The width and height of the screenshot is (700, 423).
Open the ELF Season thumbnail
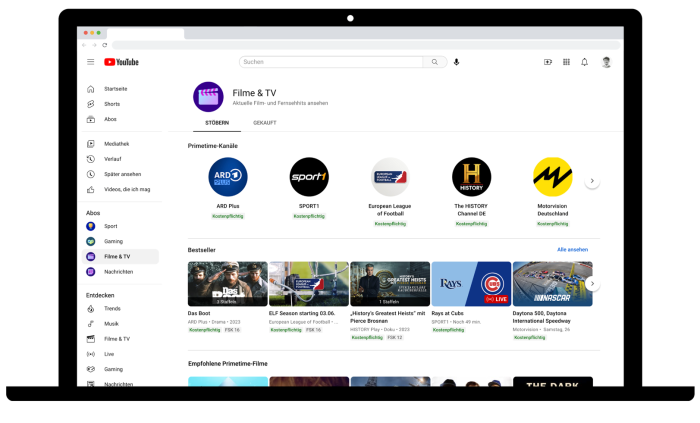(309, 284)
